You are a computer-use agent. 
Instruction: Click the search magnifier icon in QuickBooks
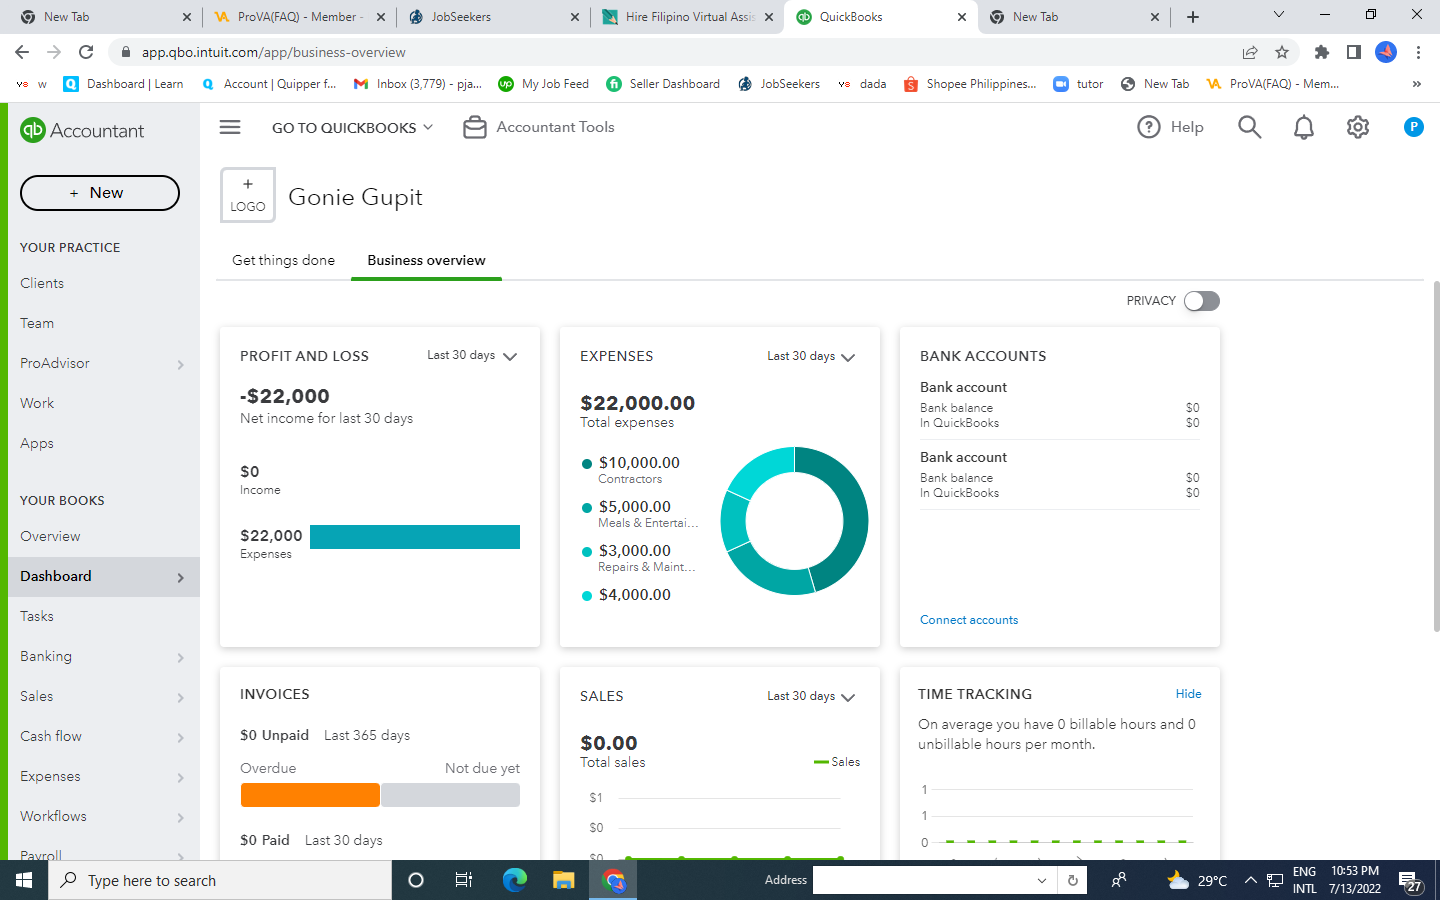coord(1249,127)
